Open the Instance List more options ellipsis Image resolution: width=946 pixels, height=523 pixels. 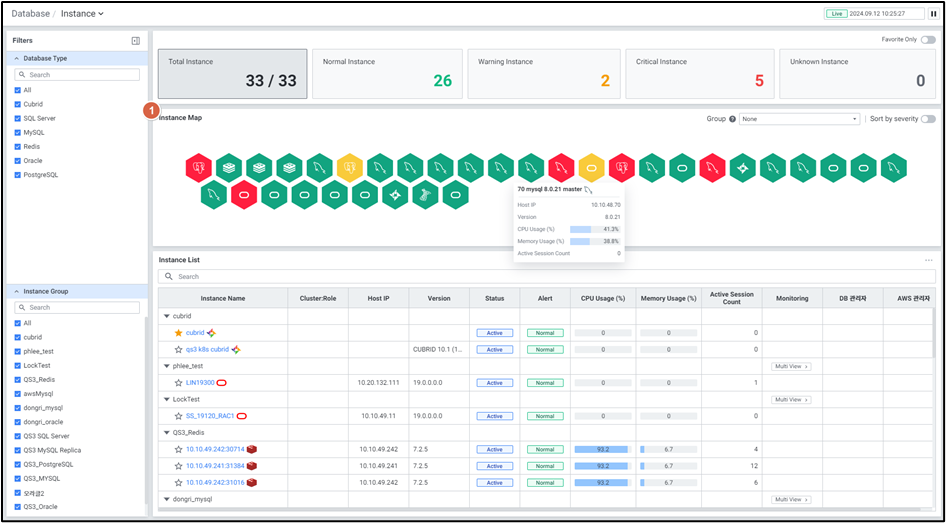928,260
